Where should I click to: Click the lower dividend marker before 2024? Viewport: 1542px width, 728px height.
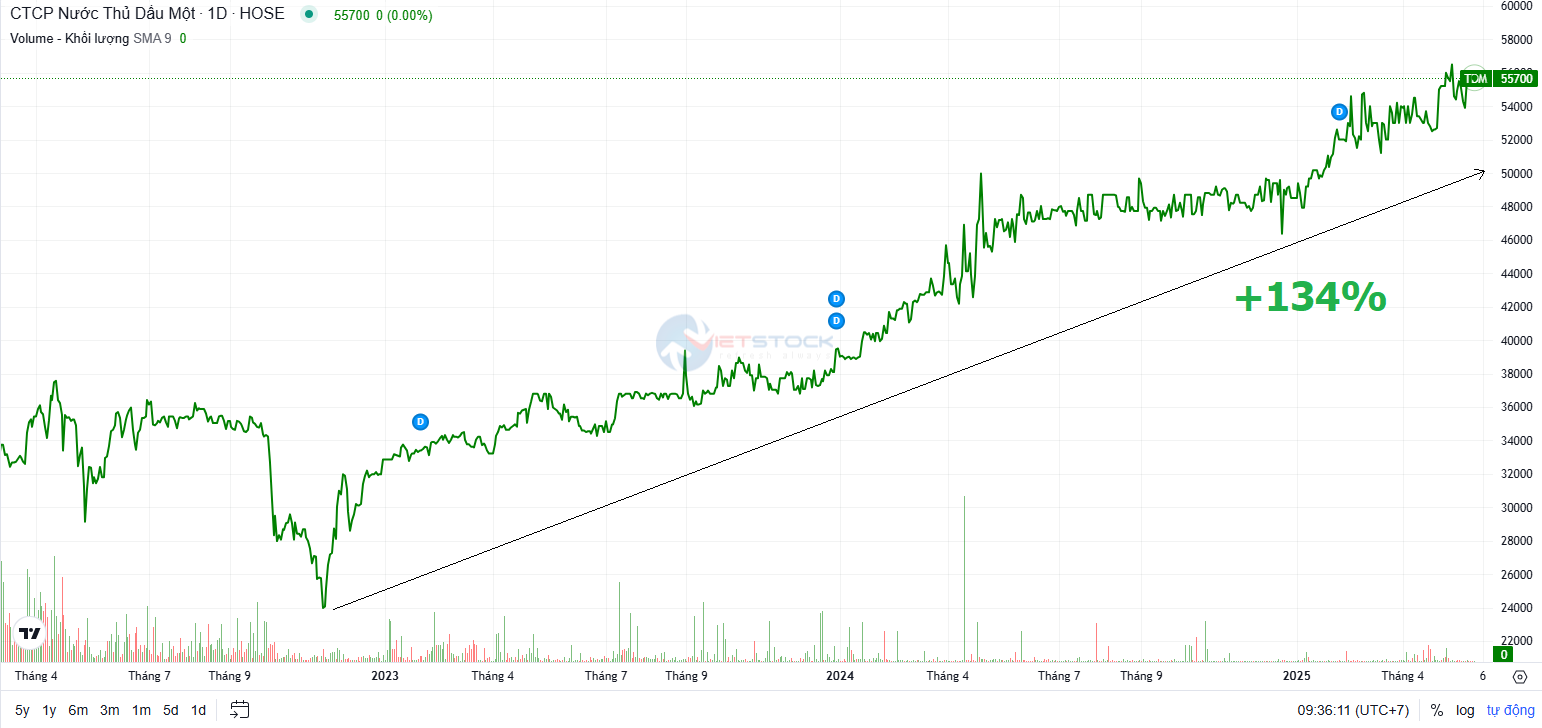[837, 321]
